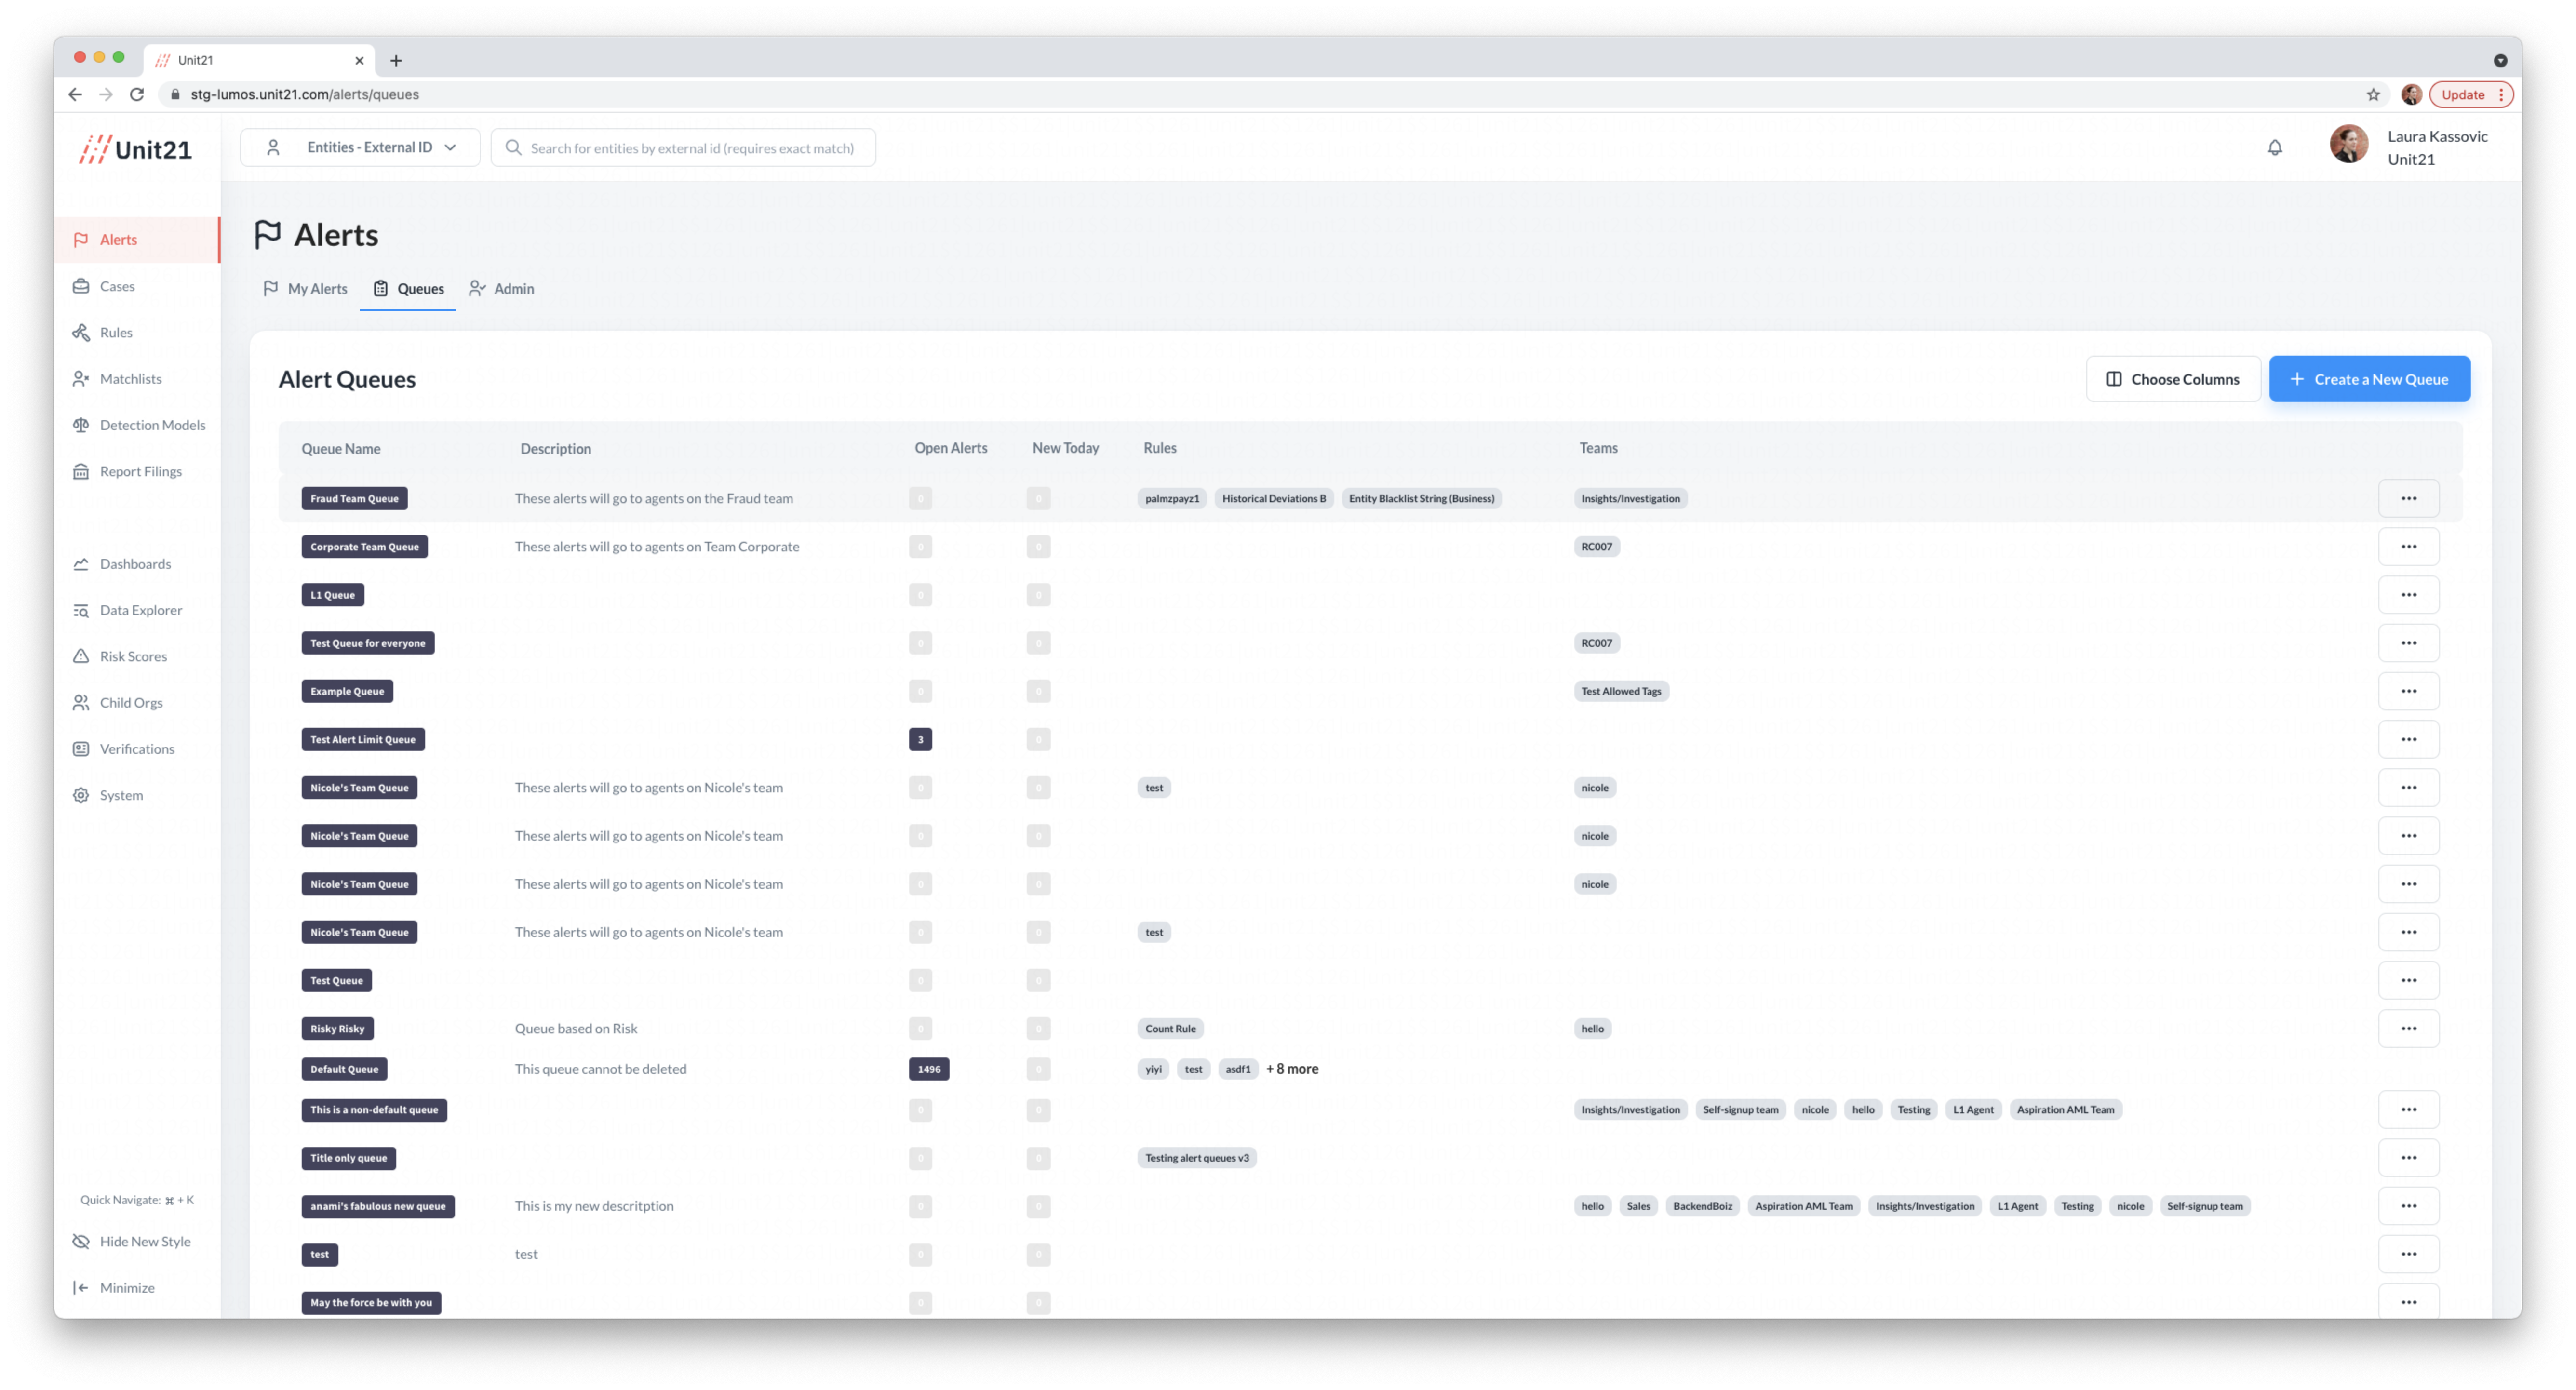
Task: Open Detection Models page
Action: 152,425
